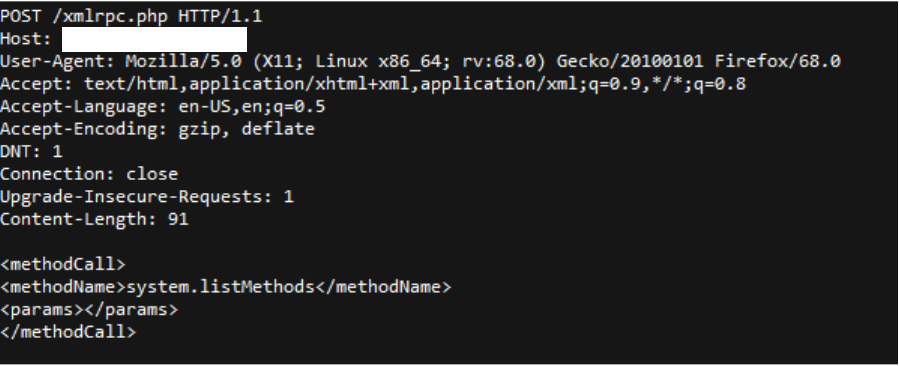Click the HTTP/1.1 protocol text
The image size is (899, 366).
coord(220,17)
